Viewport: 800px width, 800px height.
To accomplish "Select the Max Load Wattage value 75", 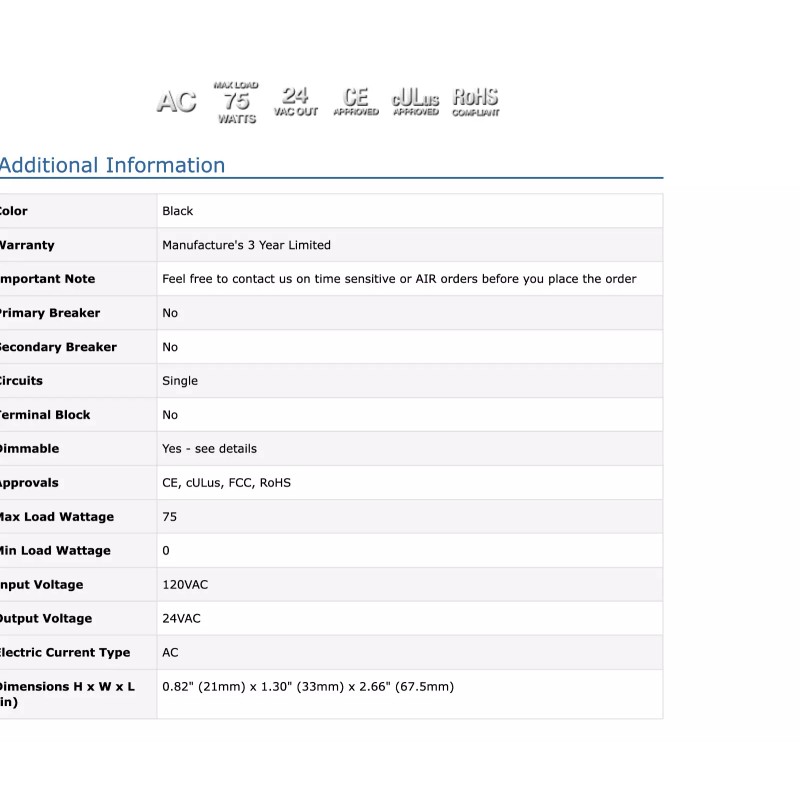I will click(x=169, y=517).
